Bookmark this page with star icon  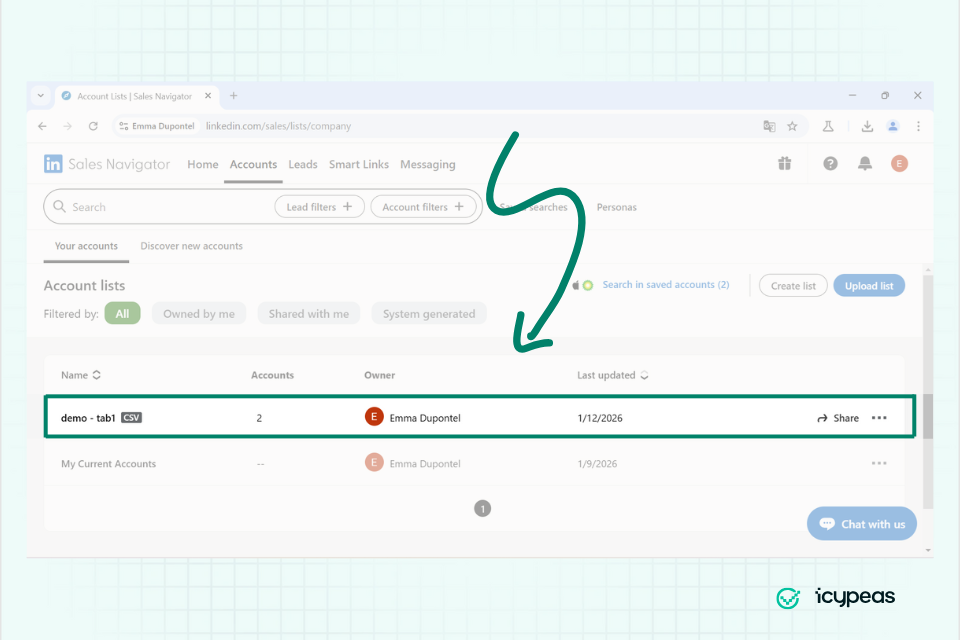tap(792, 126)
